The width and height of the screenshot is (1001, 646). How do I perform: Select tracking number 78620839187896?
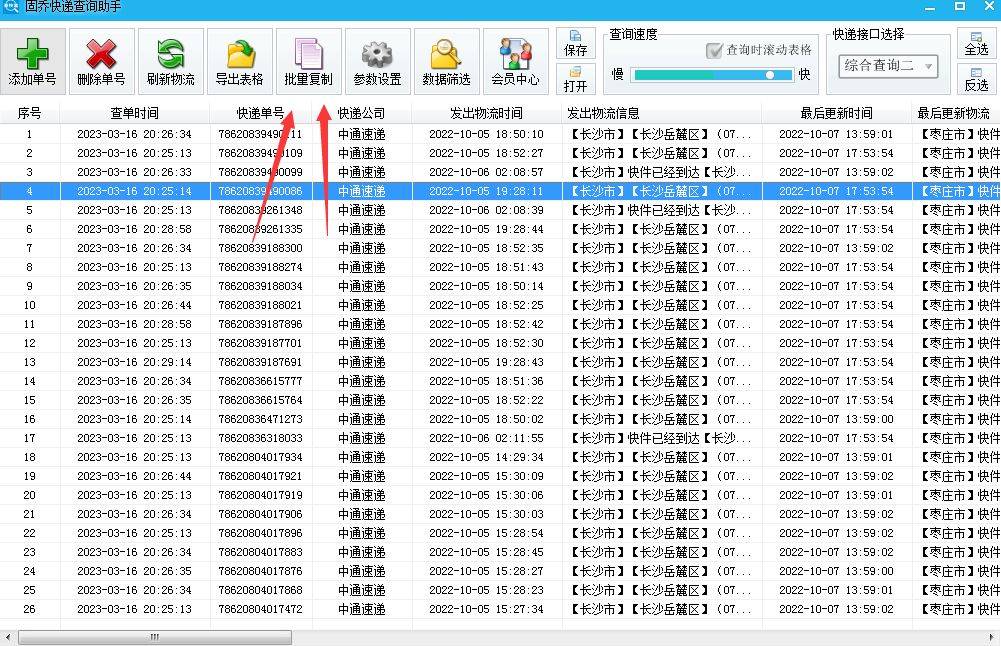click(x=260, y=324)
